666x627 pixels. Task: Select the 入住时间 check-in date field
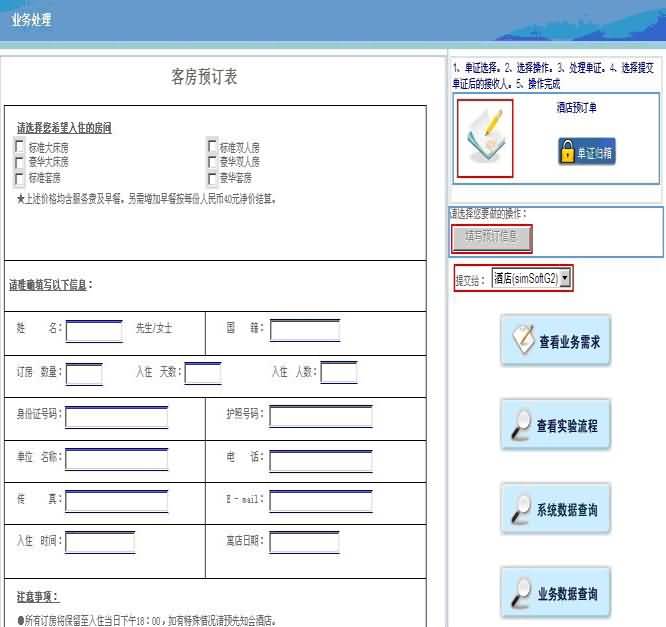(x=99, y=542)
